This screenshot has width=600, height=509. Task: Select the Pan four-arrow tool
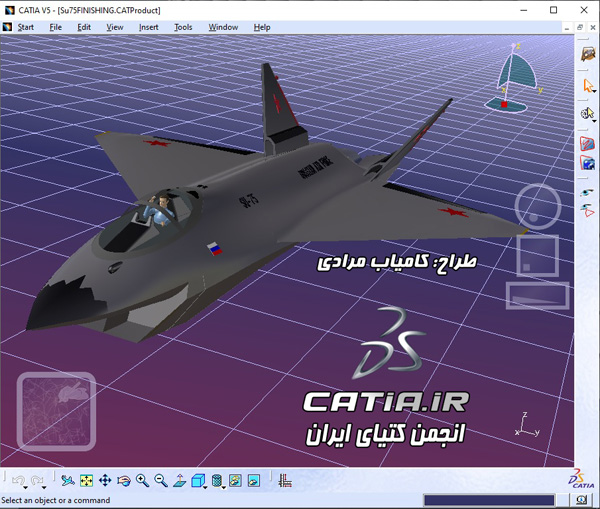(105, 480)
